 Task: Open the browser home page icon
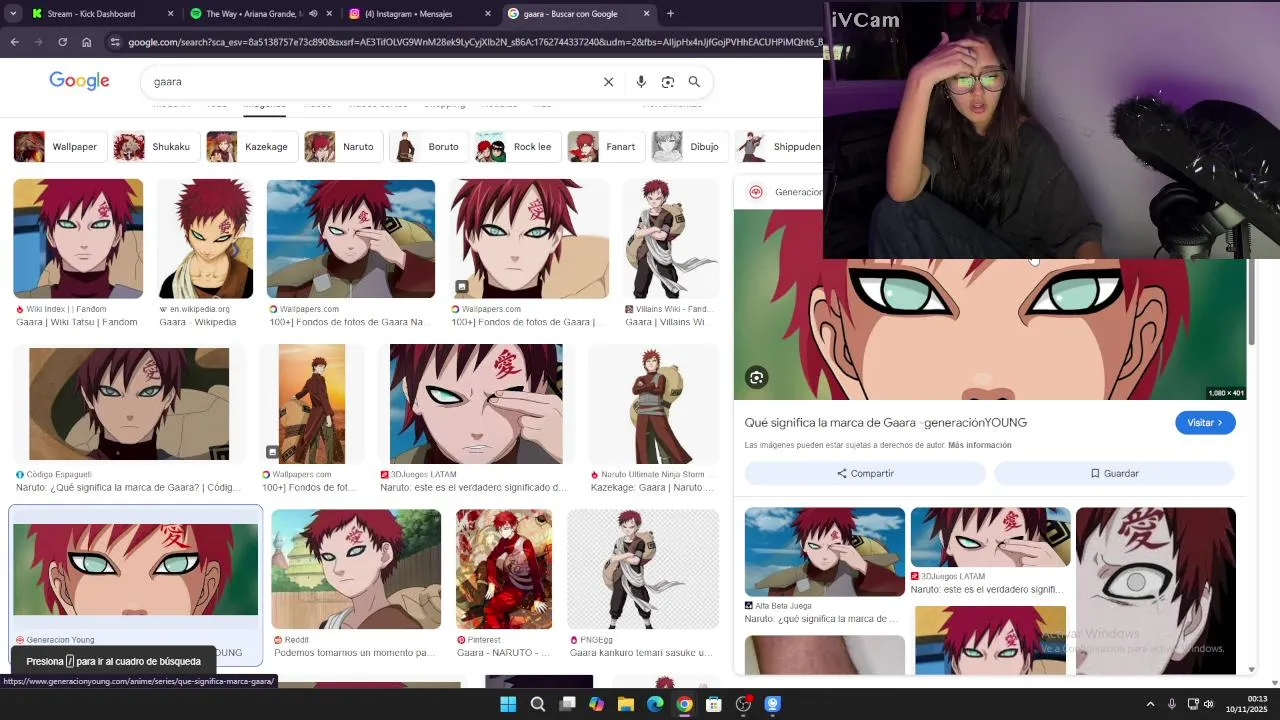[87, 42]
